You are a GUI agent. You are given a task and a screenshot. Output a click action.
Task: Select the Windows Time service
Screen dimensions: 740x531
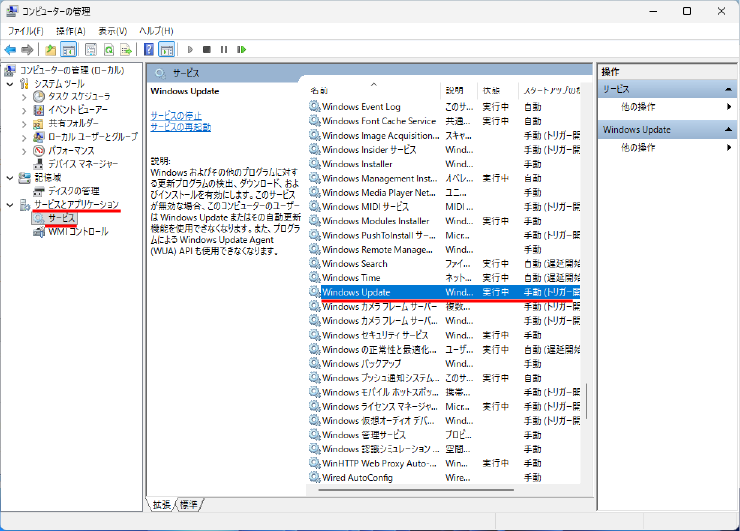pyautogui.click(x=445, y=278)
